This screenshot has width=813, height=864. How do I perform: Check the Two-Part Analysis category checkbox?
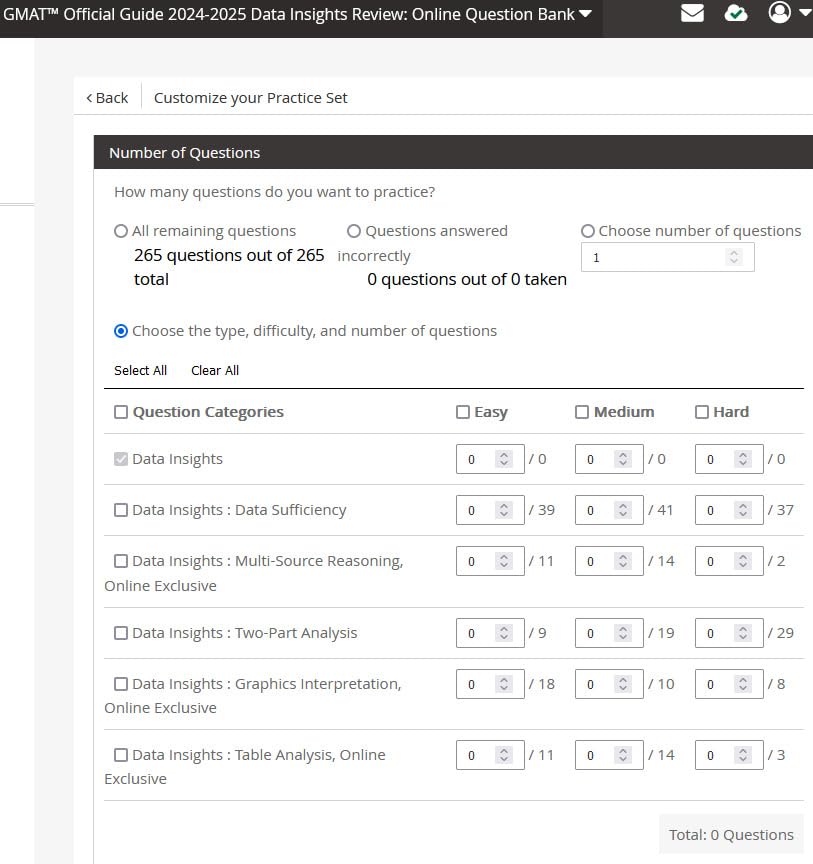(121, 633)
